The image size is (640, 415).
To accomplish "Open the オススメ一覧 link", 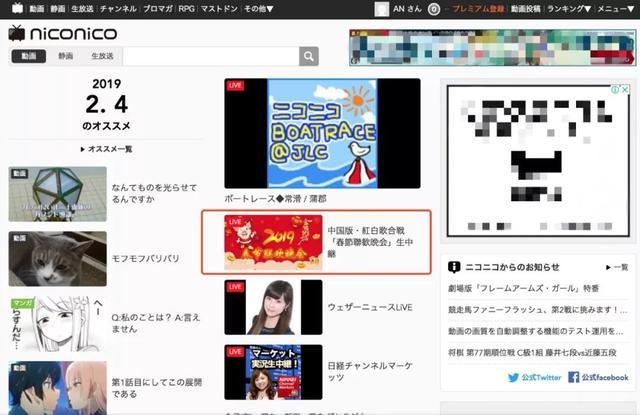I will (x=107, y=149).
